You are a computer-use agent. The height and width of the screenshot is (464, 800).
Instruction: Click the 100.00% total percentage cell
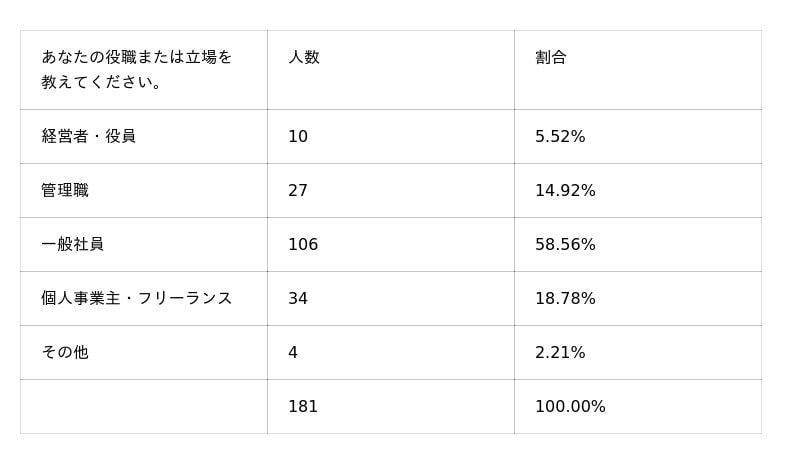570,407
